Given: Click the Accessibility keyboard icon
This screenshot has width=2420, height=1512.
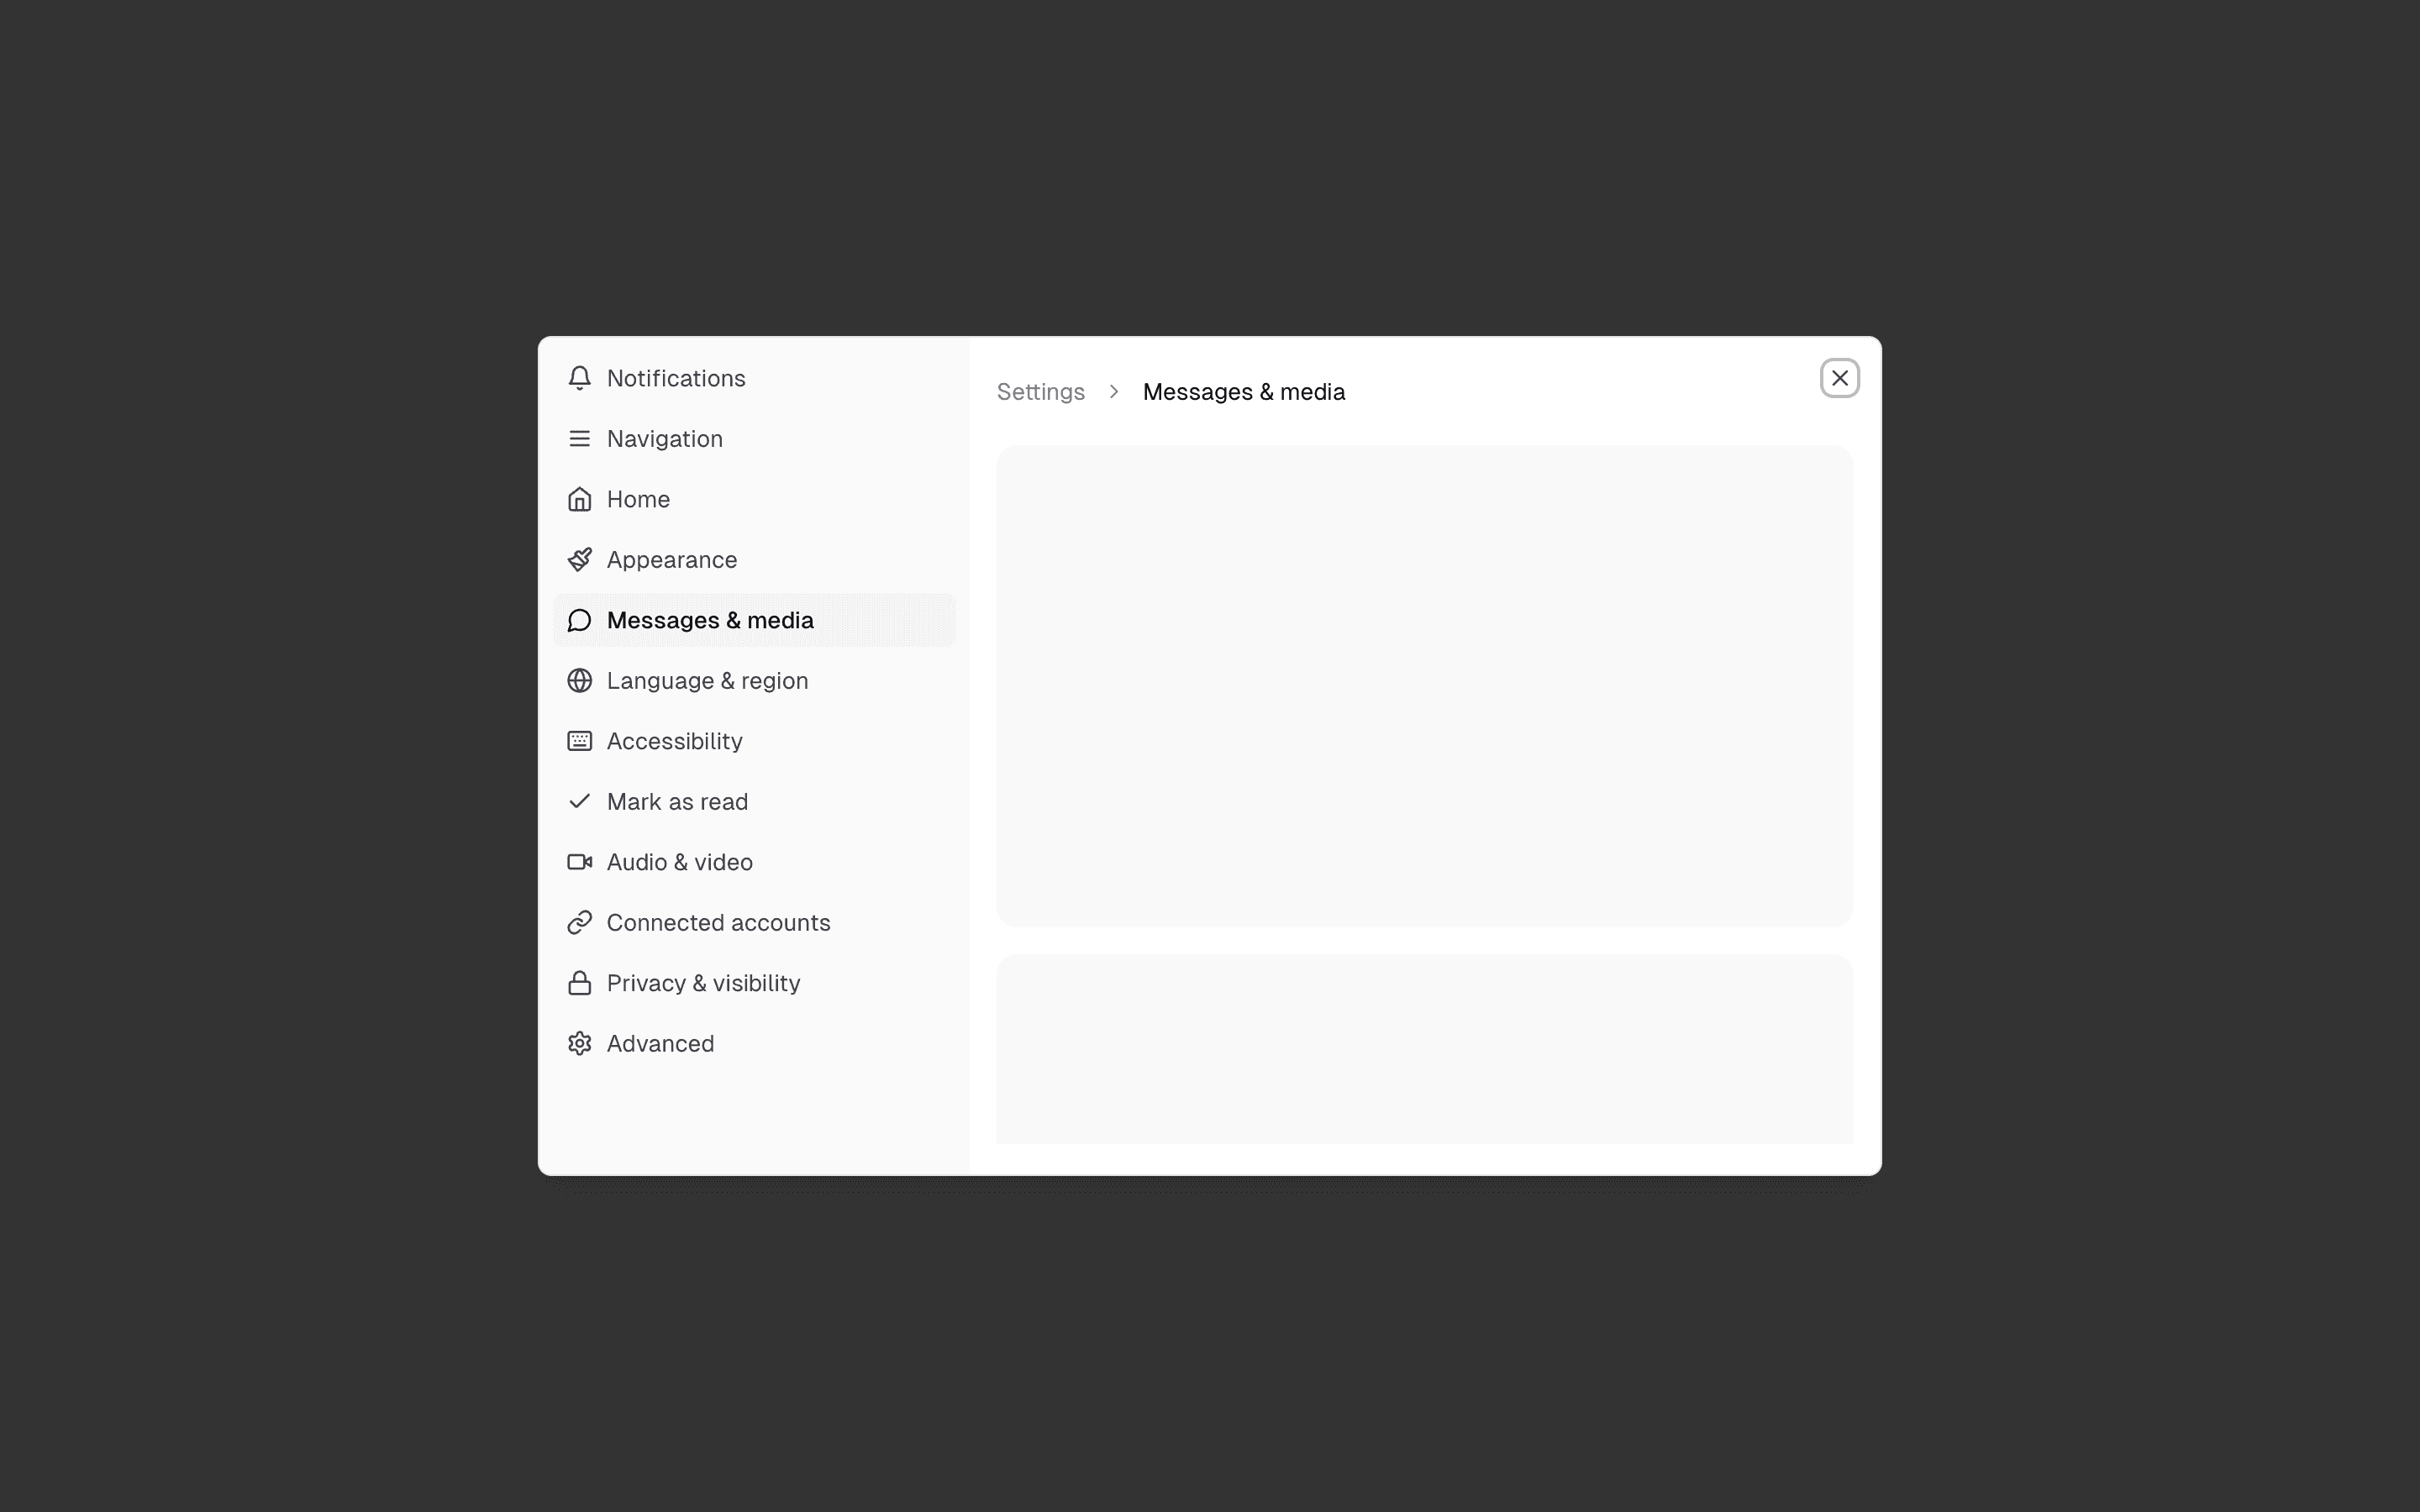Looking at the screenshot, I should (578, 740).
